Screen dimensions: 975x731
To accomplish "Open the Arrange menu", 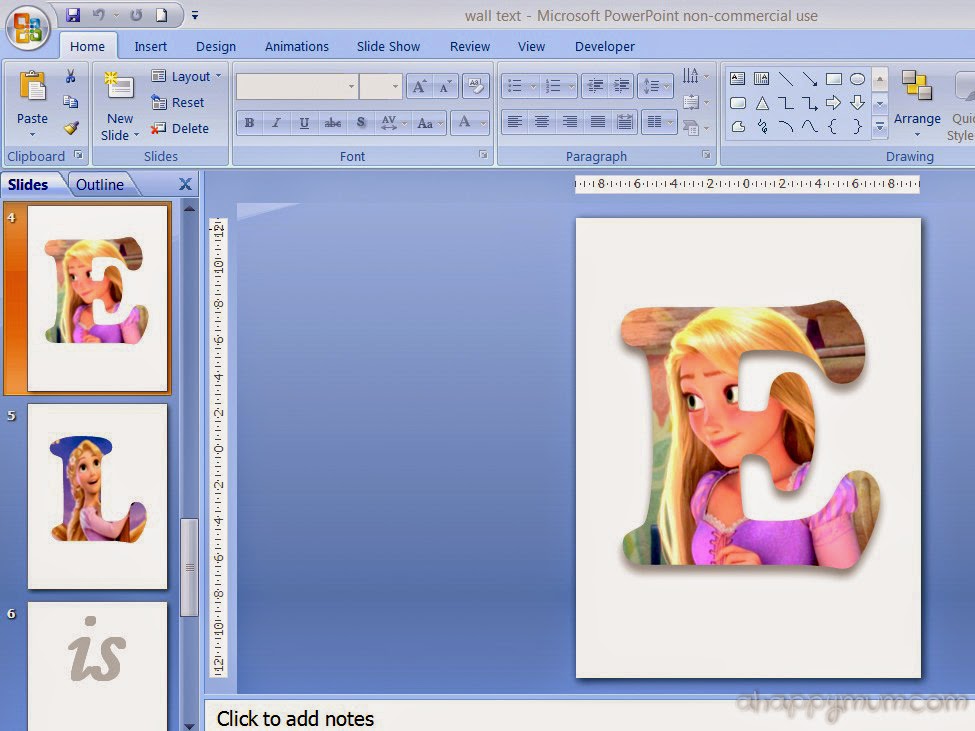I will click(917, 103).
